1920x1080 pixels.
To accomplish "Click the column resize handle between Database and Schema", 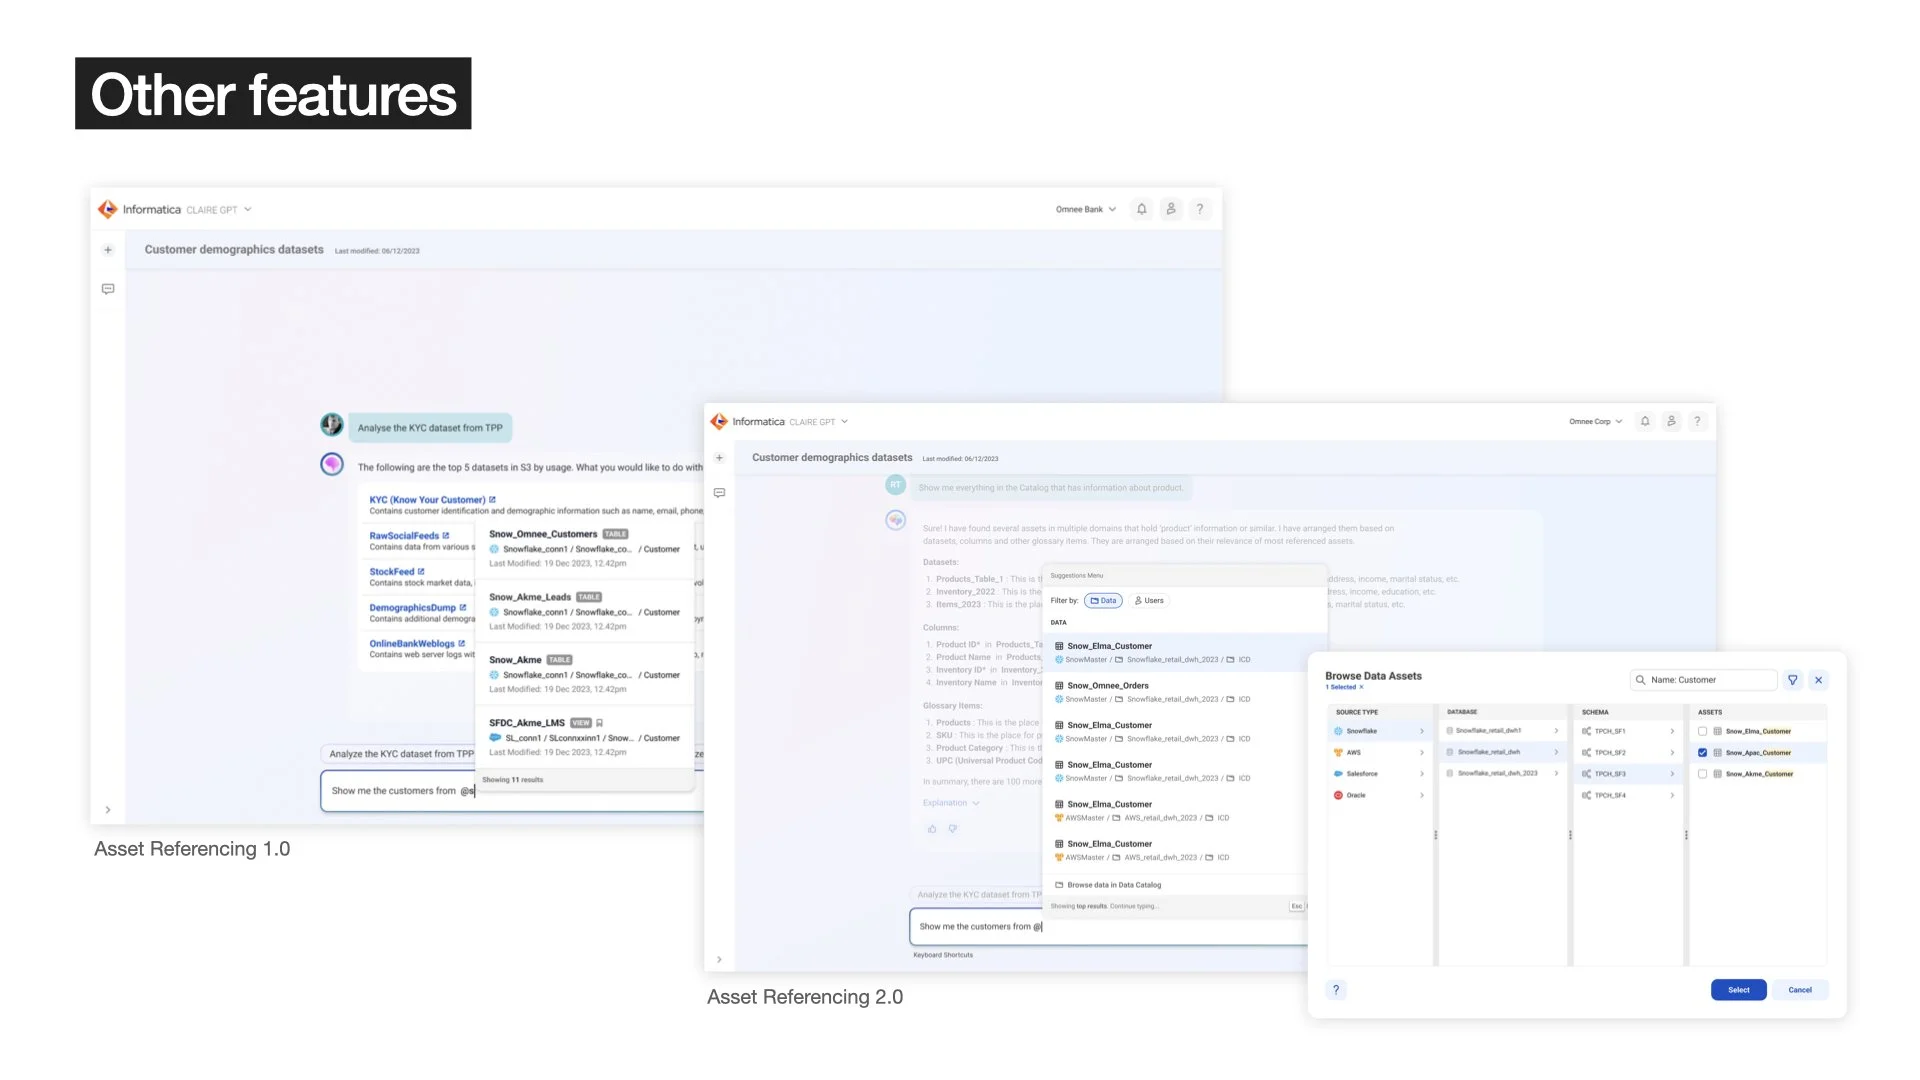I will point(1570,835).
